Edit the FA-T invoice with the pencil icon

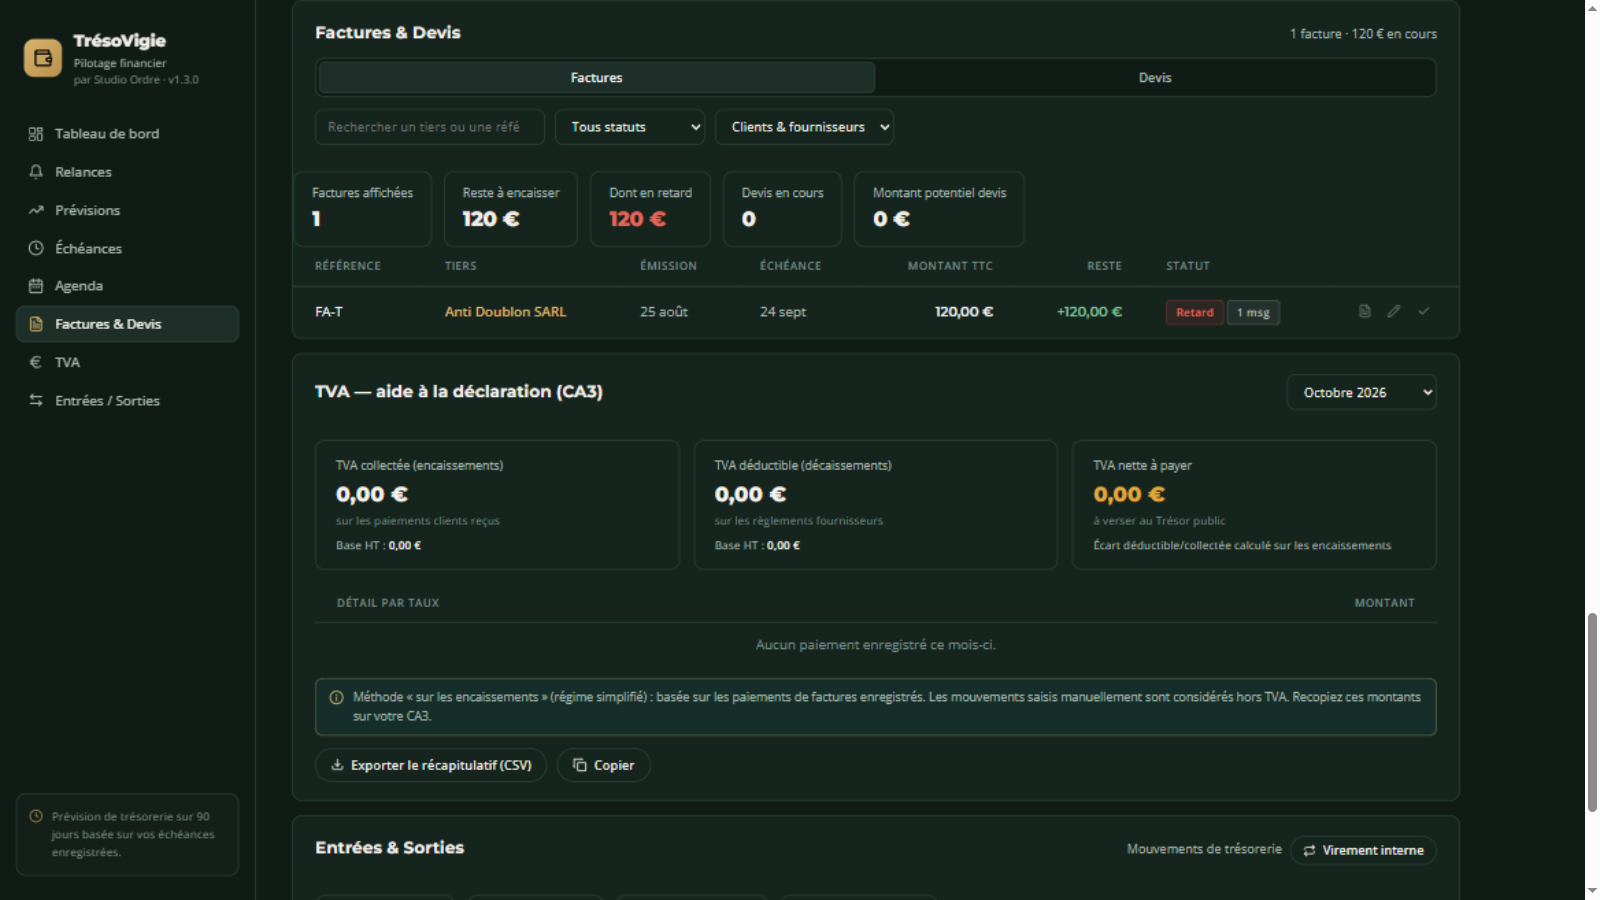(x=1394, y=311)
